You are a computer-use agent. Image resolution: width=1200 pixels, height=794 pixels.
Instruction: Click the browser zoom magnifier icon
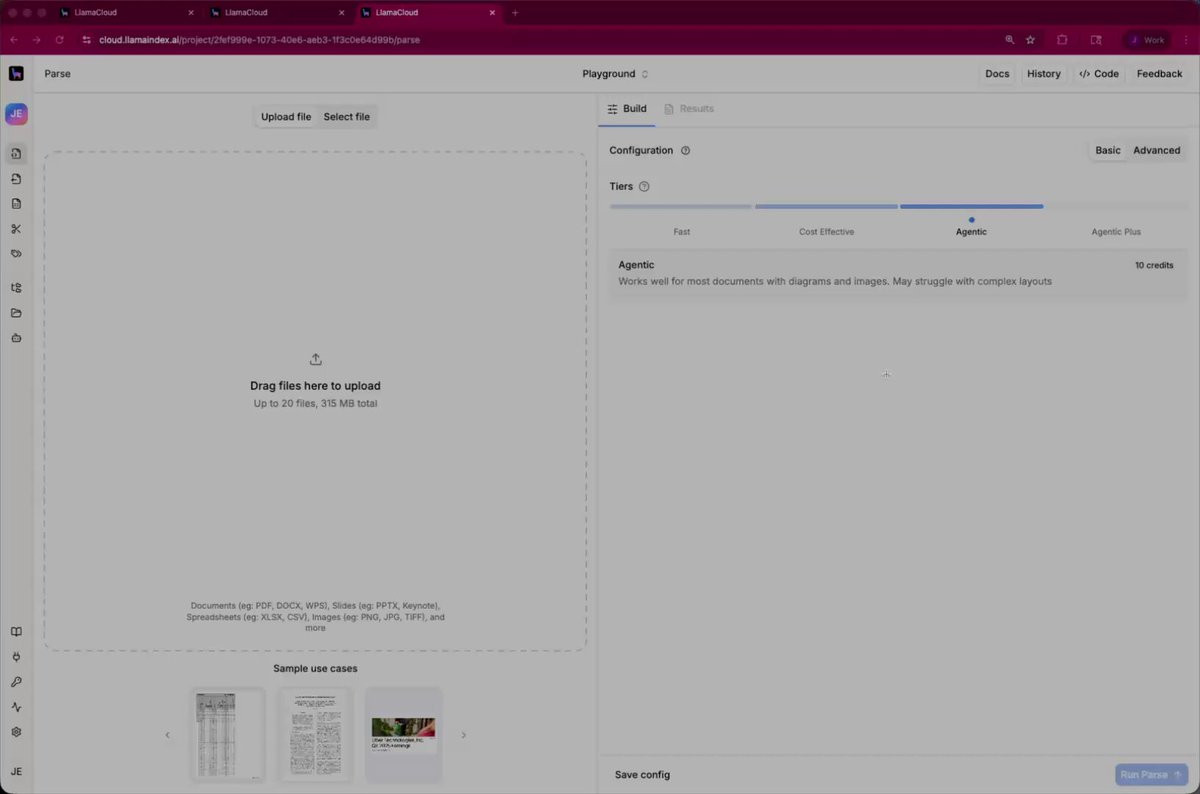(1009, 40)
